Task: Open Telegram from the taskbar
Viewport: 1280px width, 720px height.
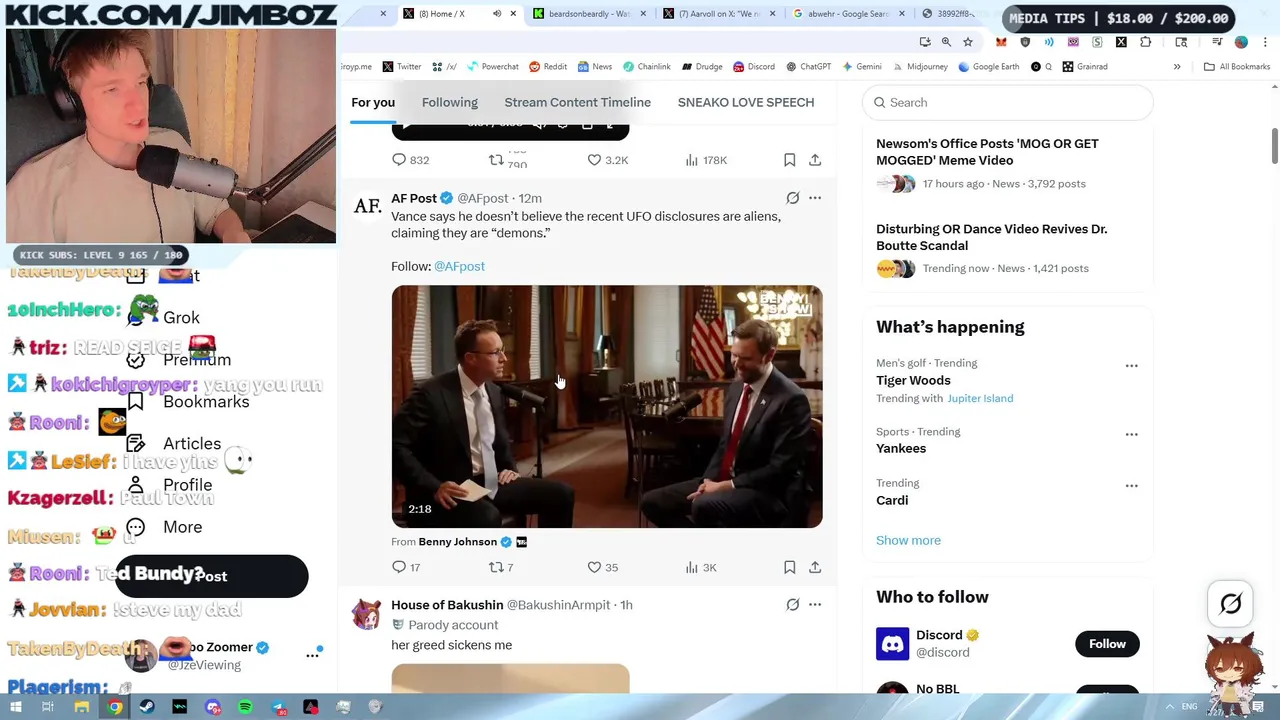Action: (x=278, y=707)
